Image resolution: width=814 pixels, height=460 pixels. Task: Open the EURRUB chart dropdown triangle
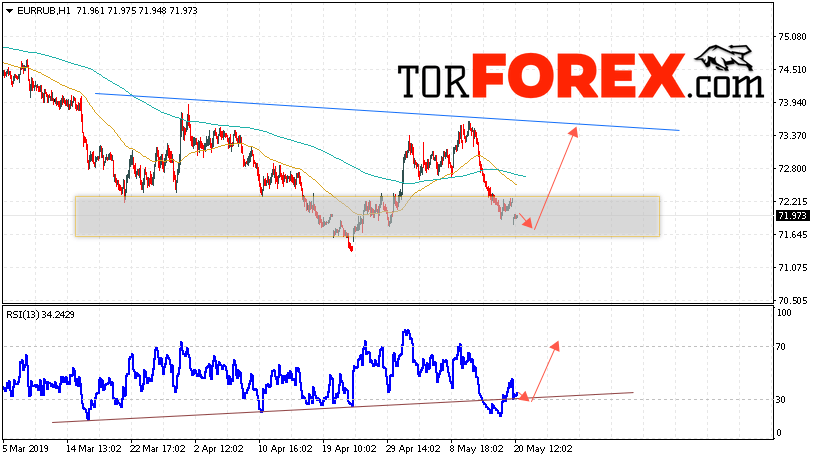coord(9,11)
